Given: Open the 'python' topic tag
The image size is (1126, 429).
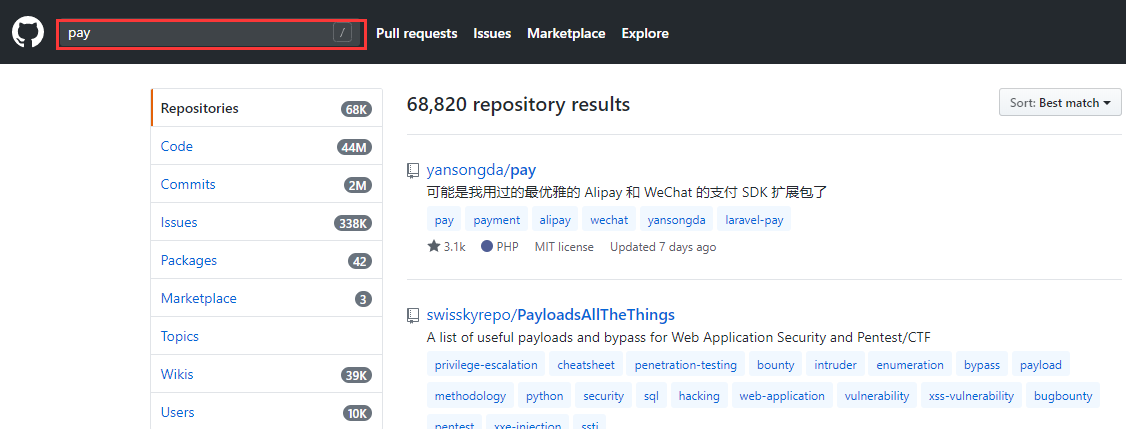Looking at the screenshot, I should coord(544,396).
